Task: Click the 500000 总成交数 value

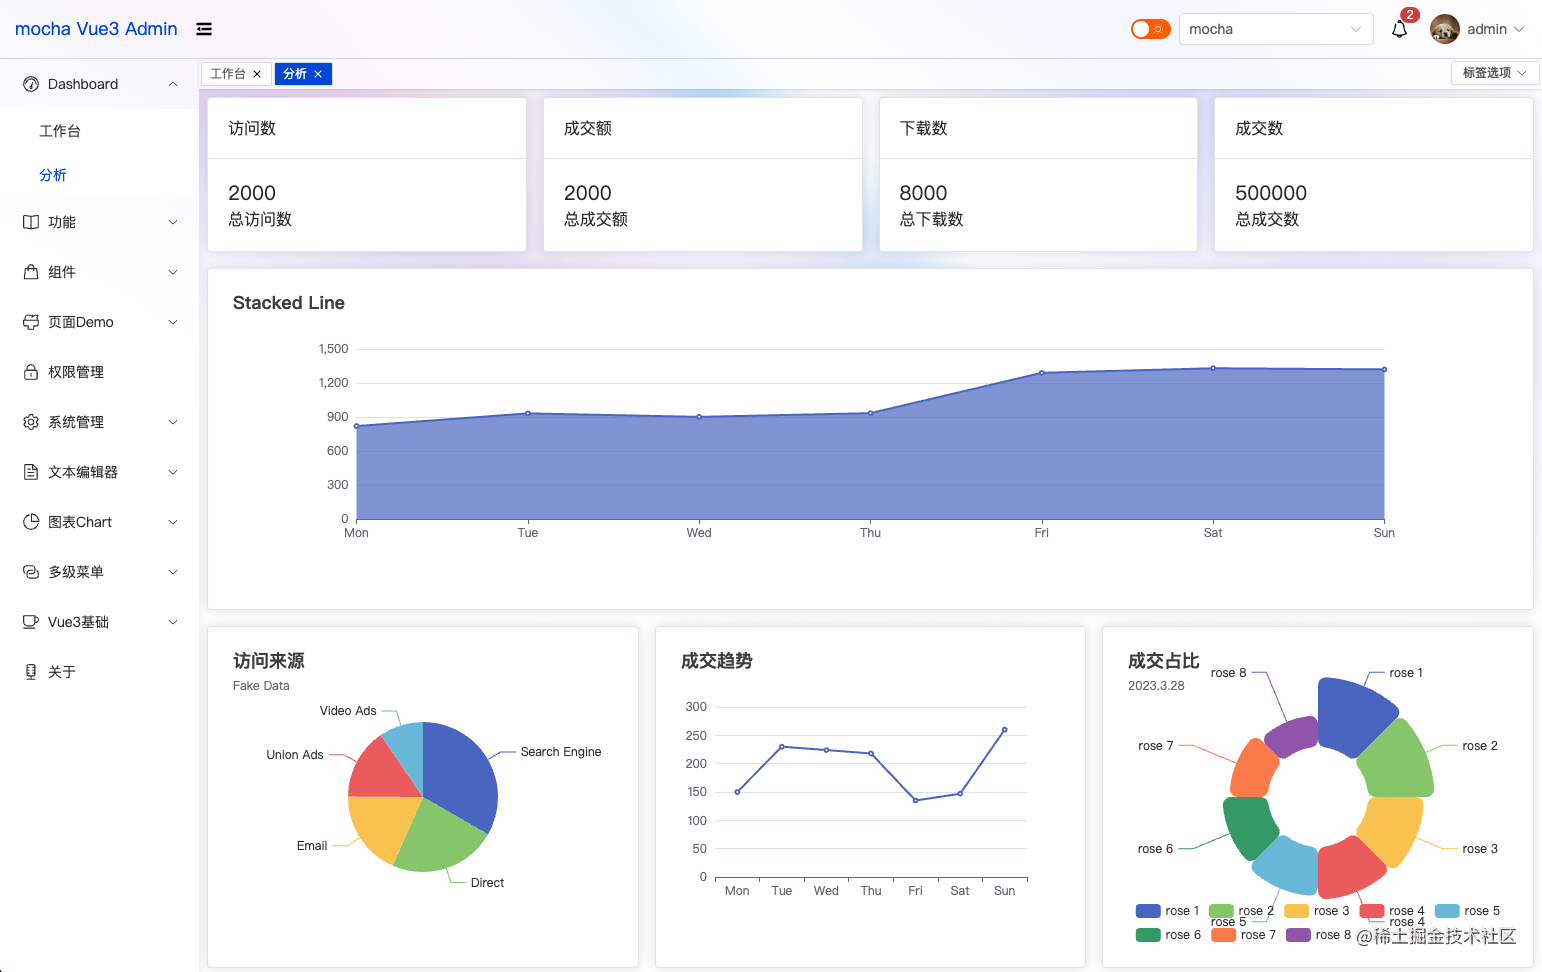Action: (1271, 193)
